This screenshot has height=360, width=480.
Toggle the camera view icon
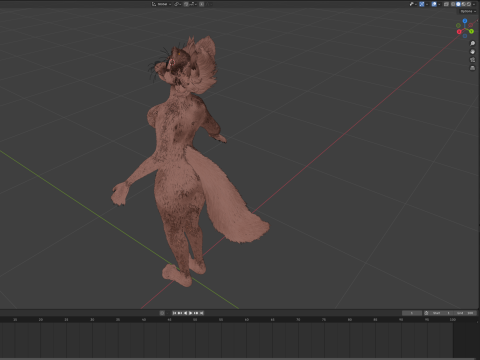pos(472,60)
